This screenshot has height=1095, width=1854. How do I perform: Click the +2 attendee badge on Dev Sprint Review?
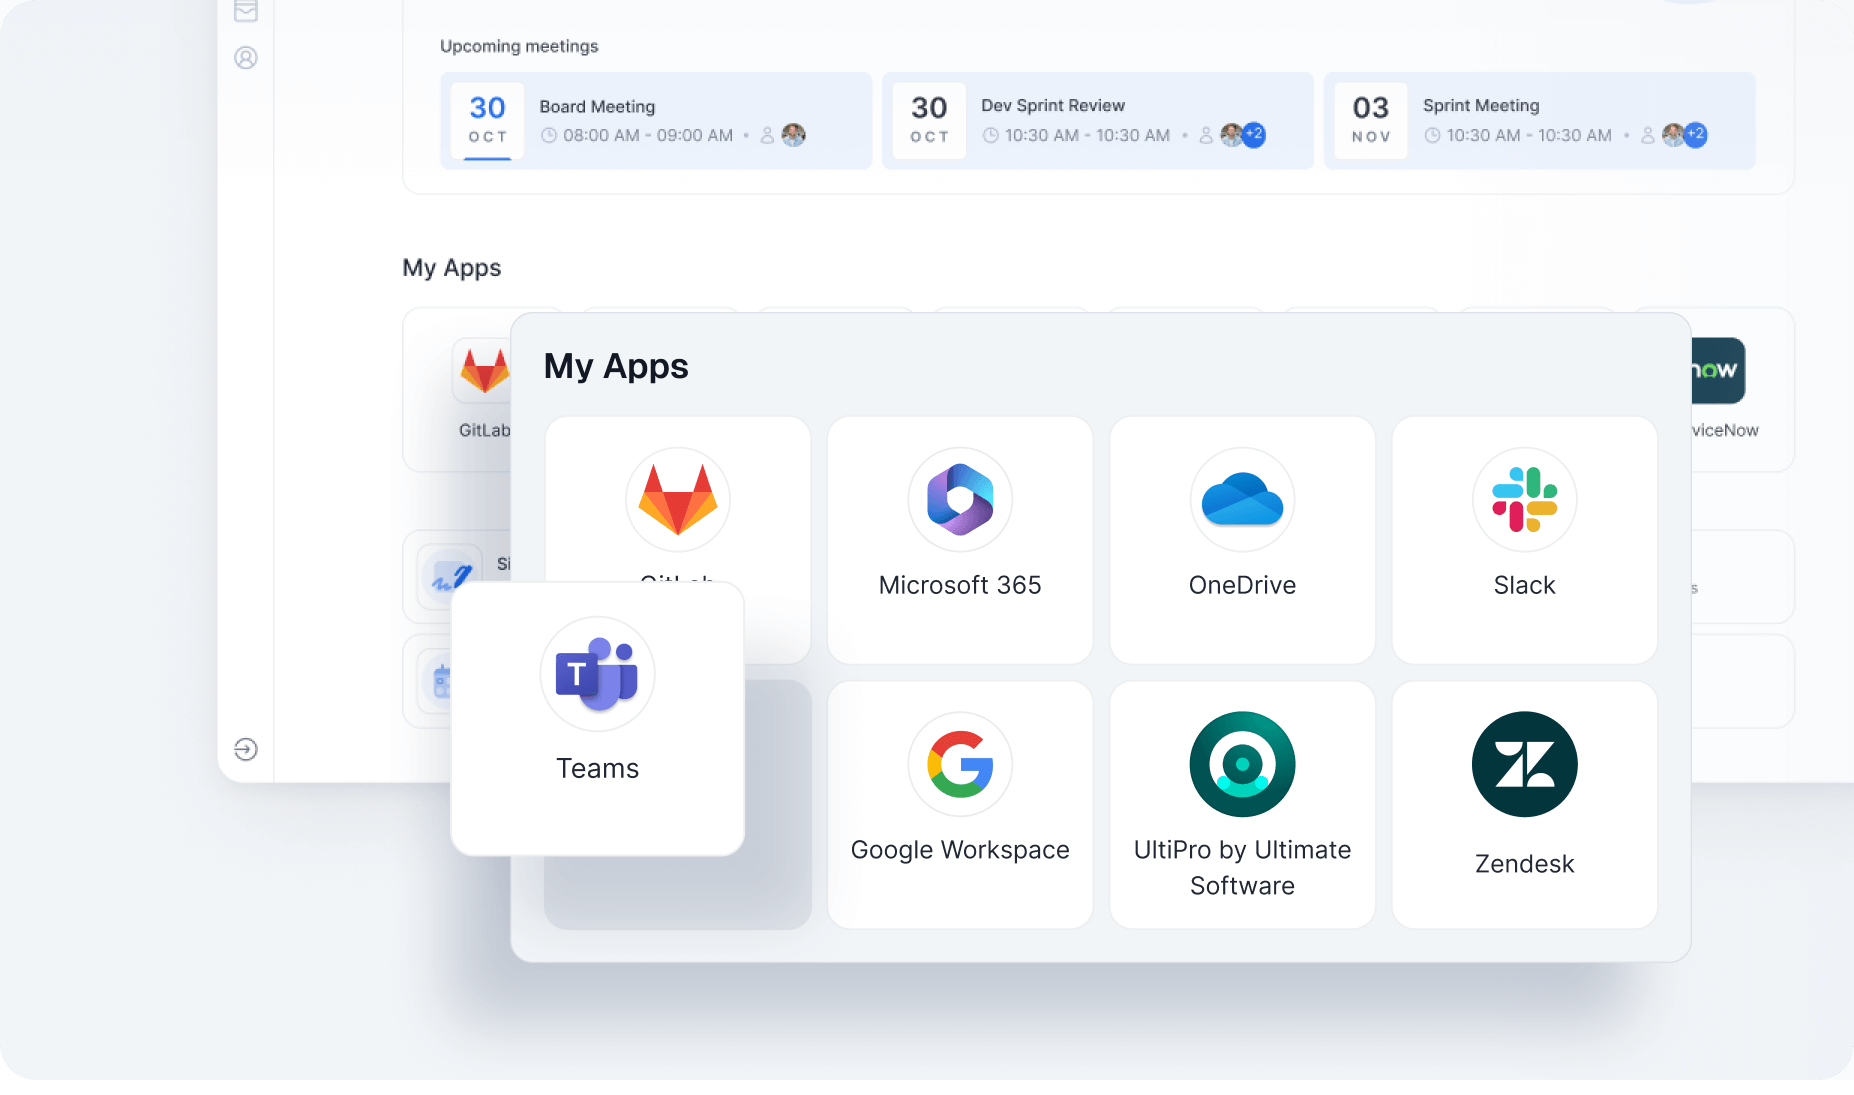1253,135
